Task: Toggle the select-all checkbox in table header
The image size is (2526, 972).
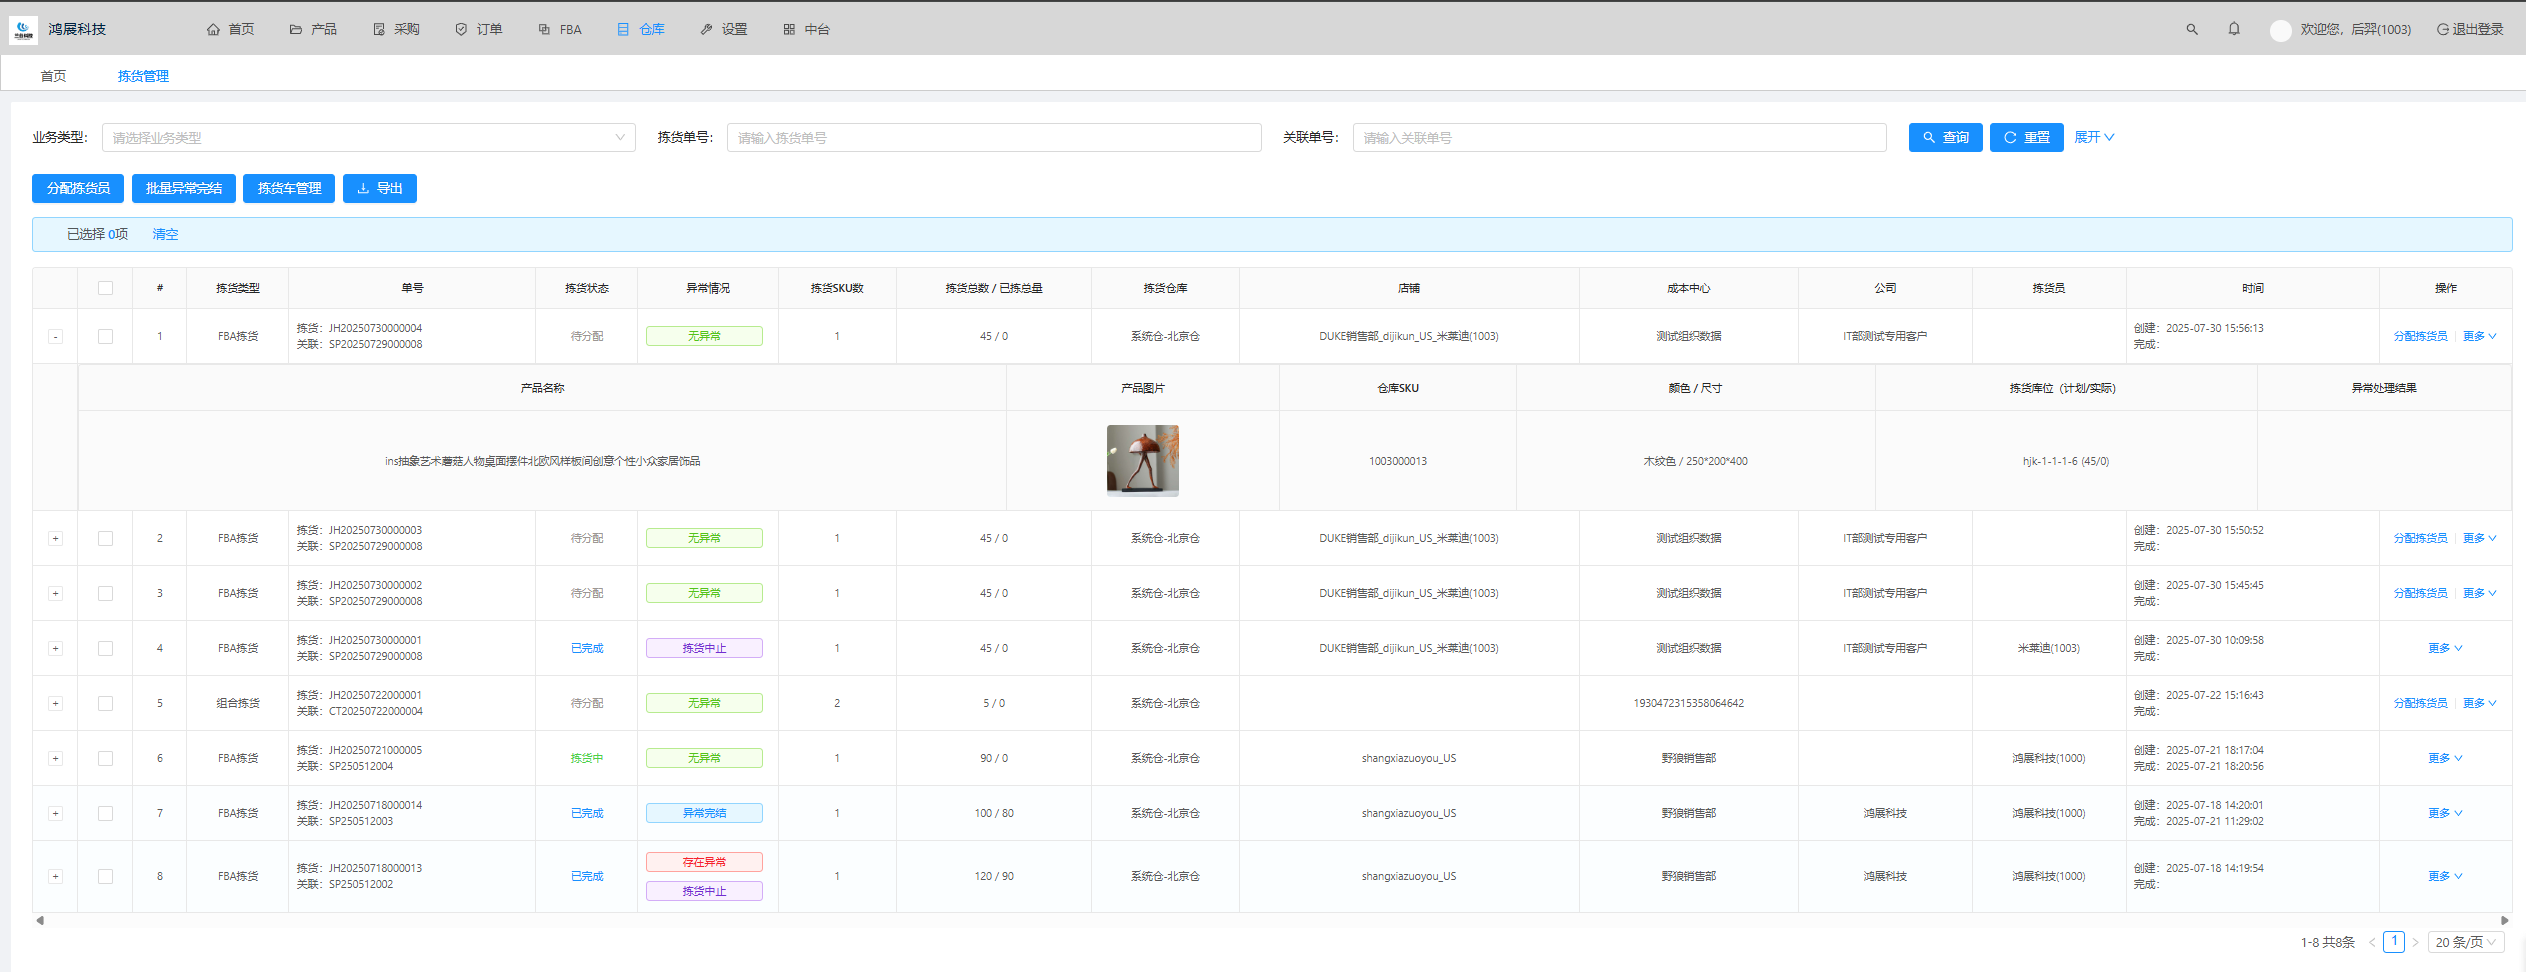Action: click(105, 289)
